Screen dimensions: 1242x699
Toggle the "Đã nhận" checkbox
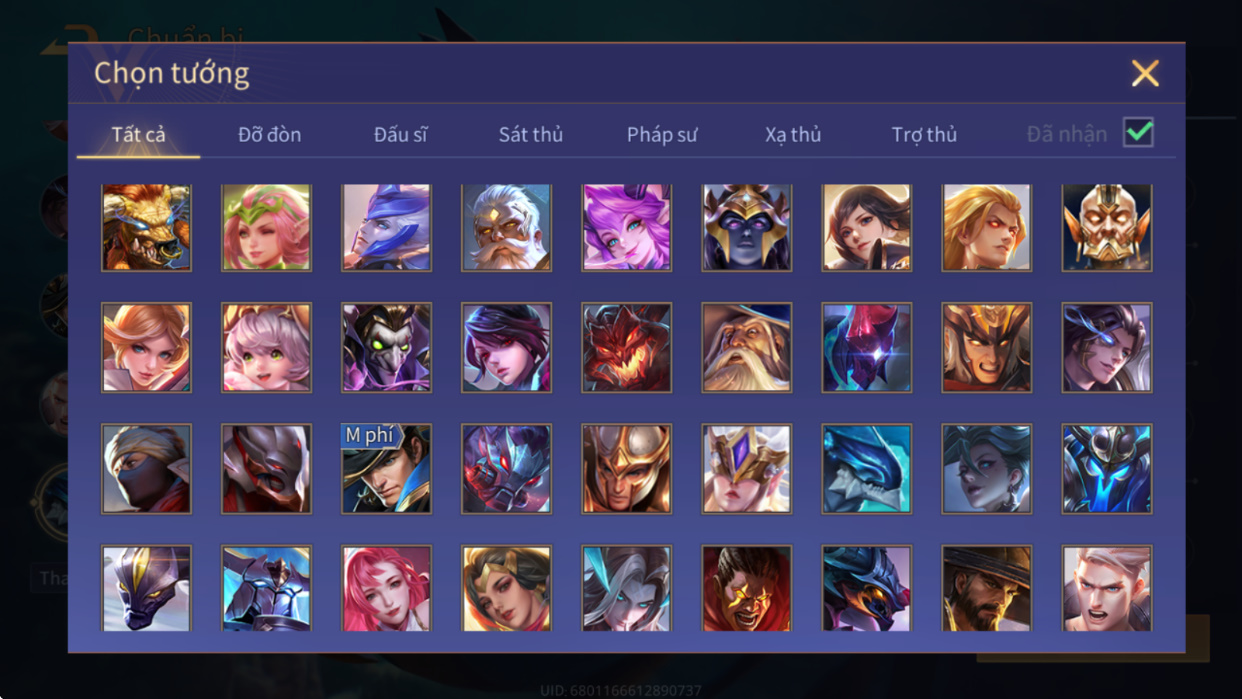(x=1138, y=133)
